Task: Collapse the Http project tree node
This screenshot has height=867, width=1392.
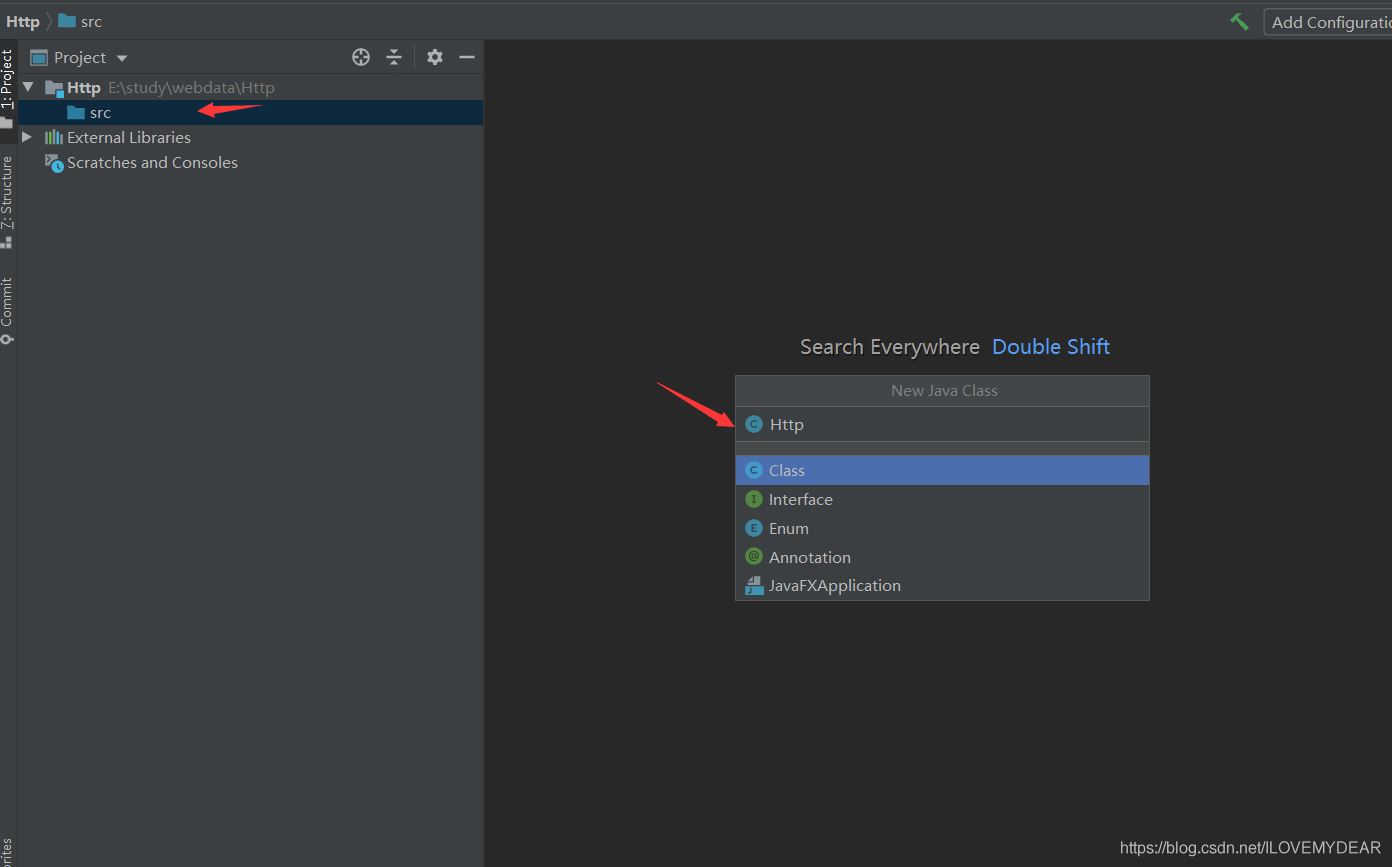Action: coord(28,87)
